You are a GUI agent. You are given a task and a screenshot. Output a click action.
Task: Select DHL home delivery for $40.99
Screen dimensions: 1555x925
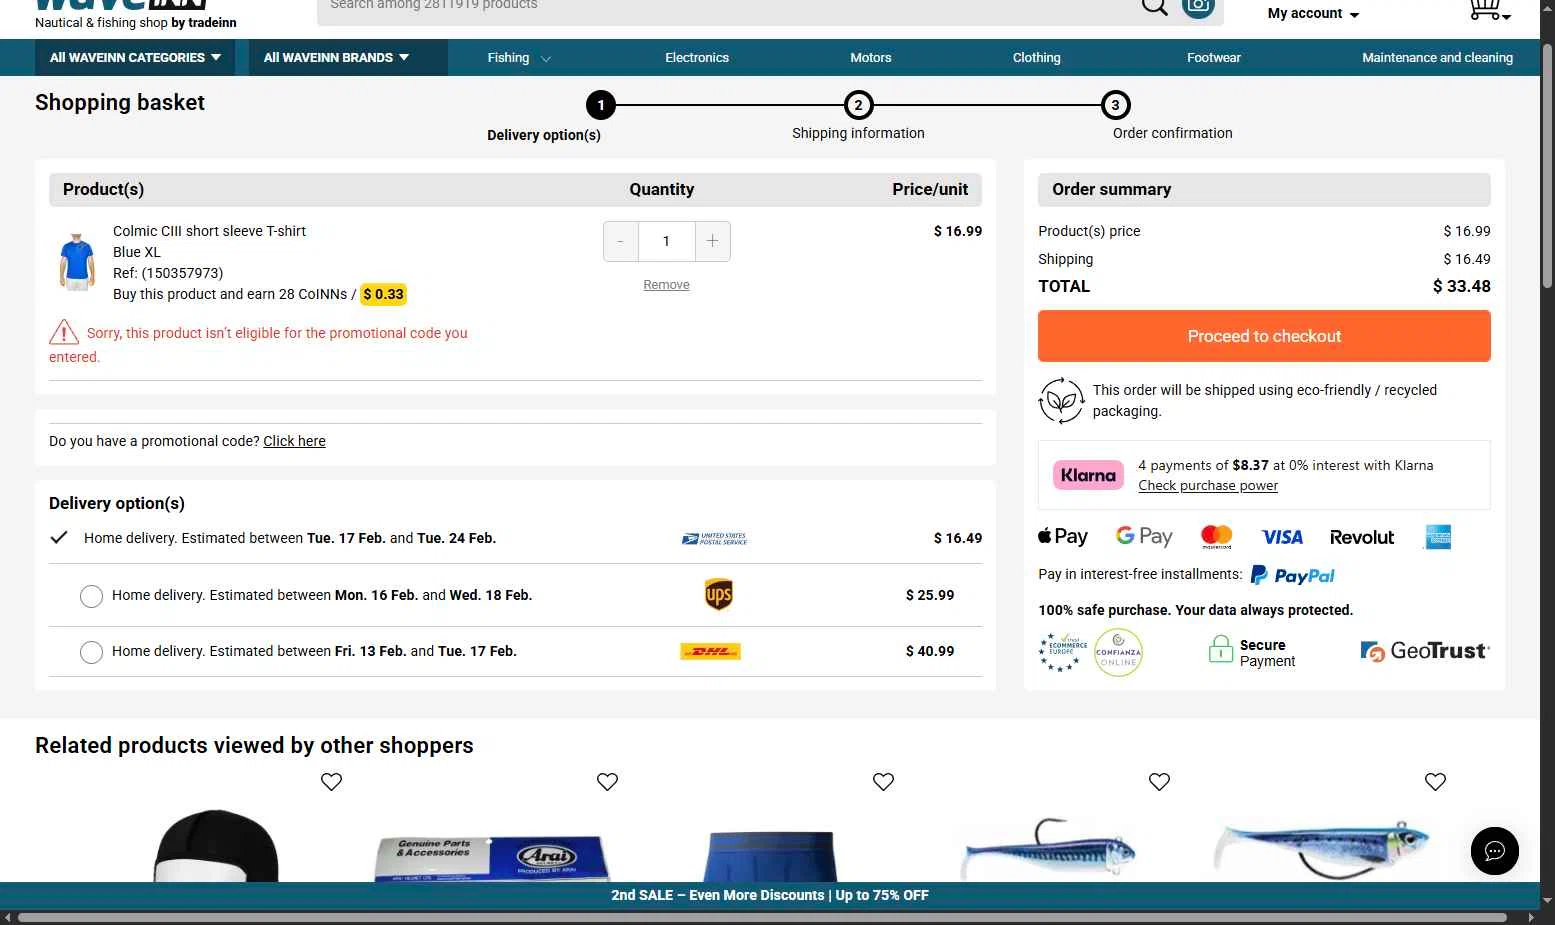[91, 652]
